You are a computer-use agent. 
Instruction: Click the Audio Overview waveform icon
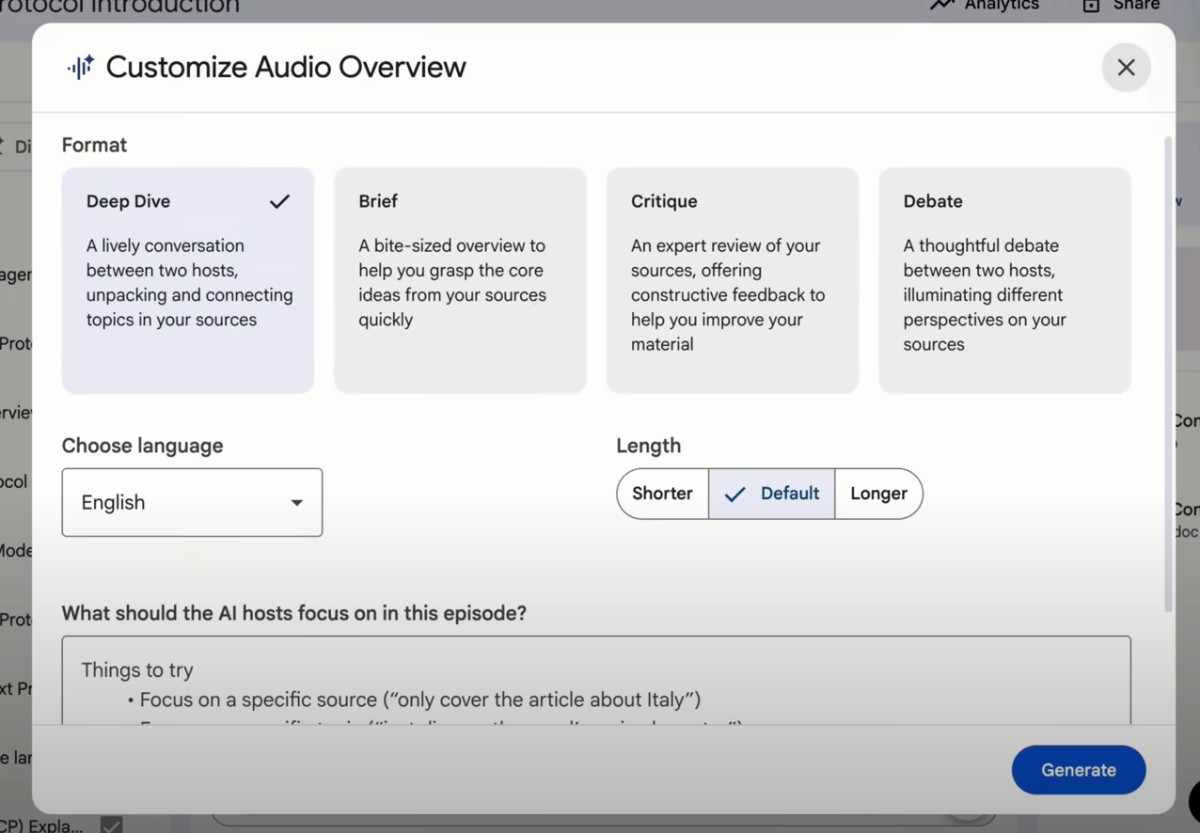(80, 67)
